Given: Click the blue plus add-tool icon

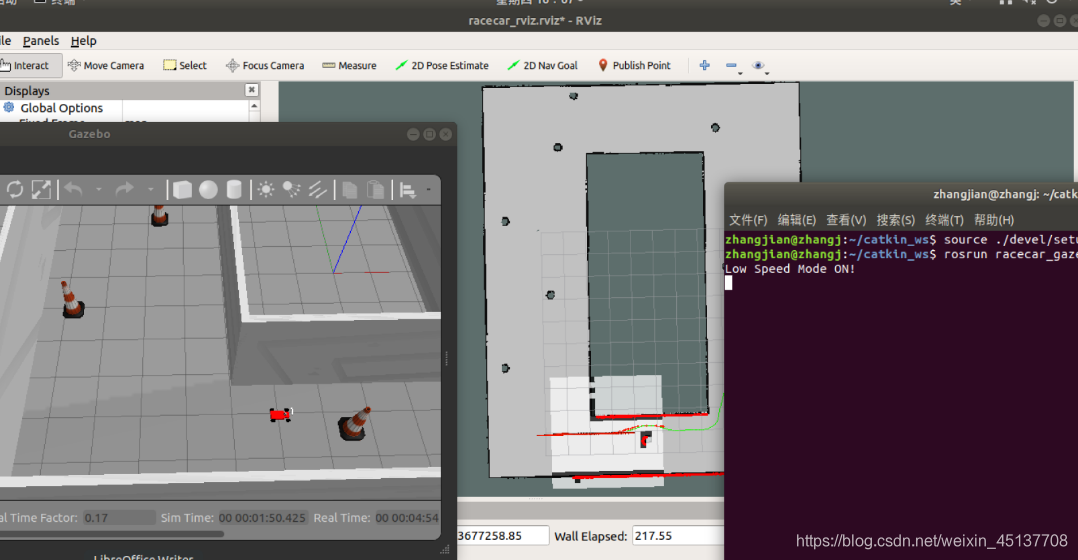Looking at the screenshot, I should click(x=705, y=65).
